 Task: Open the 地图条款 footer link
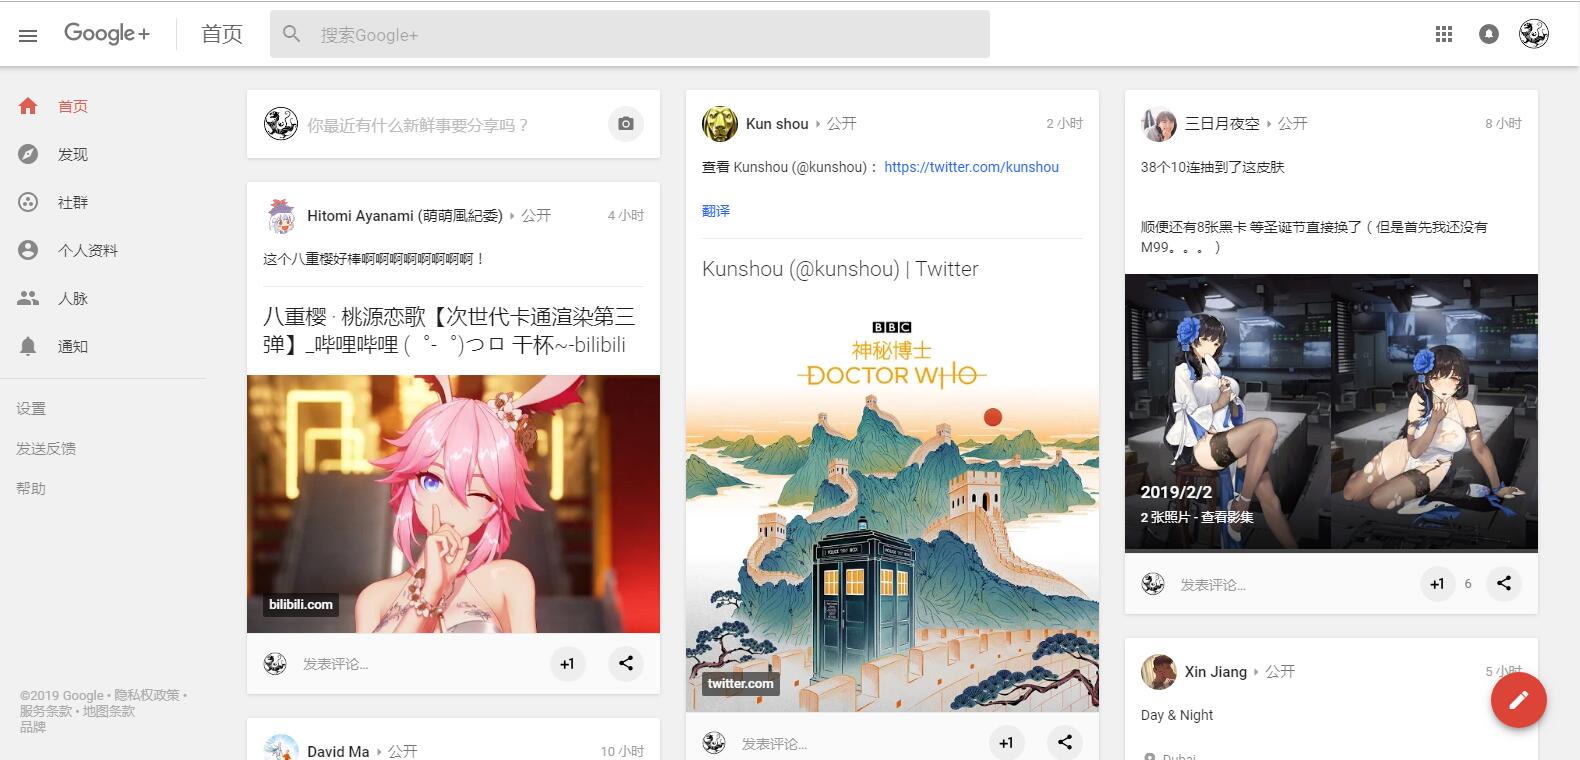click(x=108, y=711)
